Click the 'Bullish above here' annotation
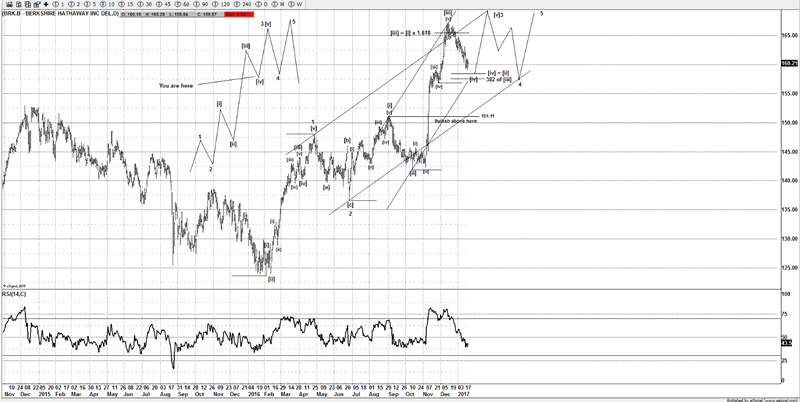This screenshot has width=800, height=402. click(456, 121)
